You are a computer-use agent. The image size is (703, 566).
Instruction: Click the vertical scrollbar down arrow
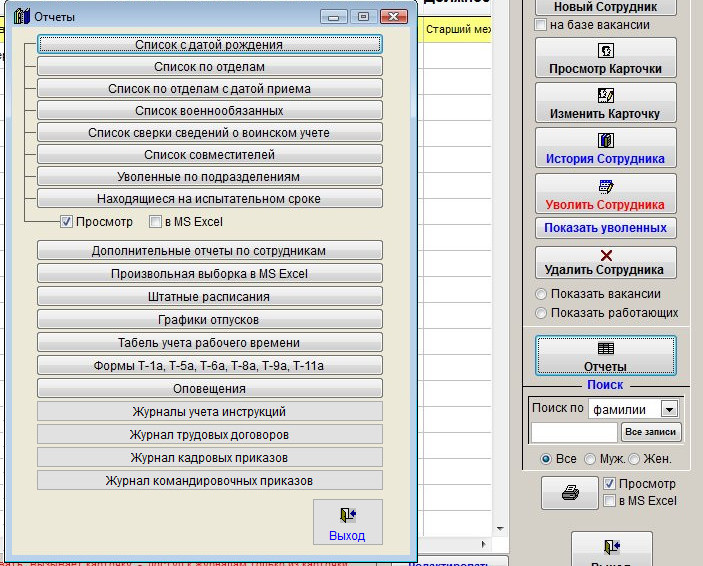point(500,529)
